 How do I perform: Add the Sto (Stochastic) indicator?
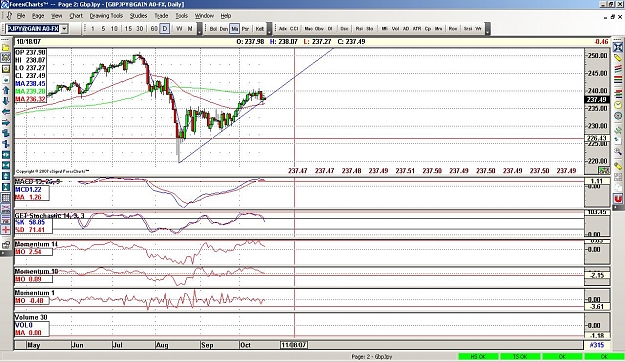pyautogui.click(x=369, y=29)
